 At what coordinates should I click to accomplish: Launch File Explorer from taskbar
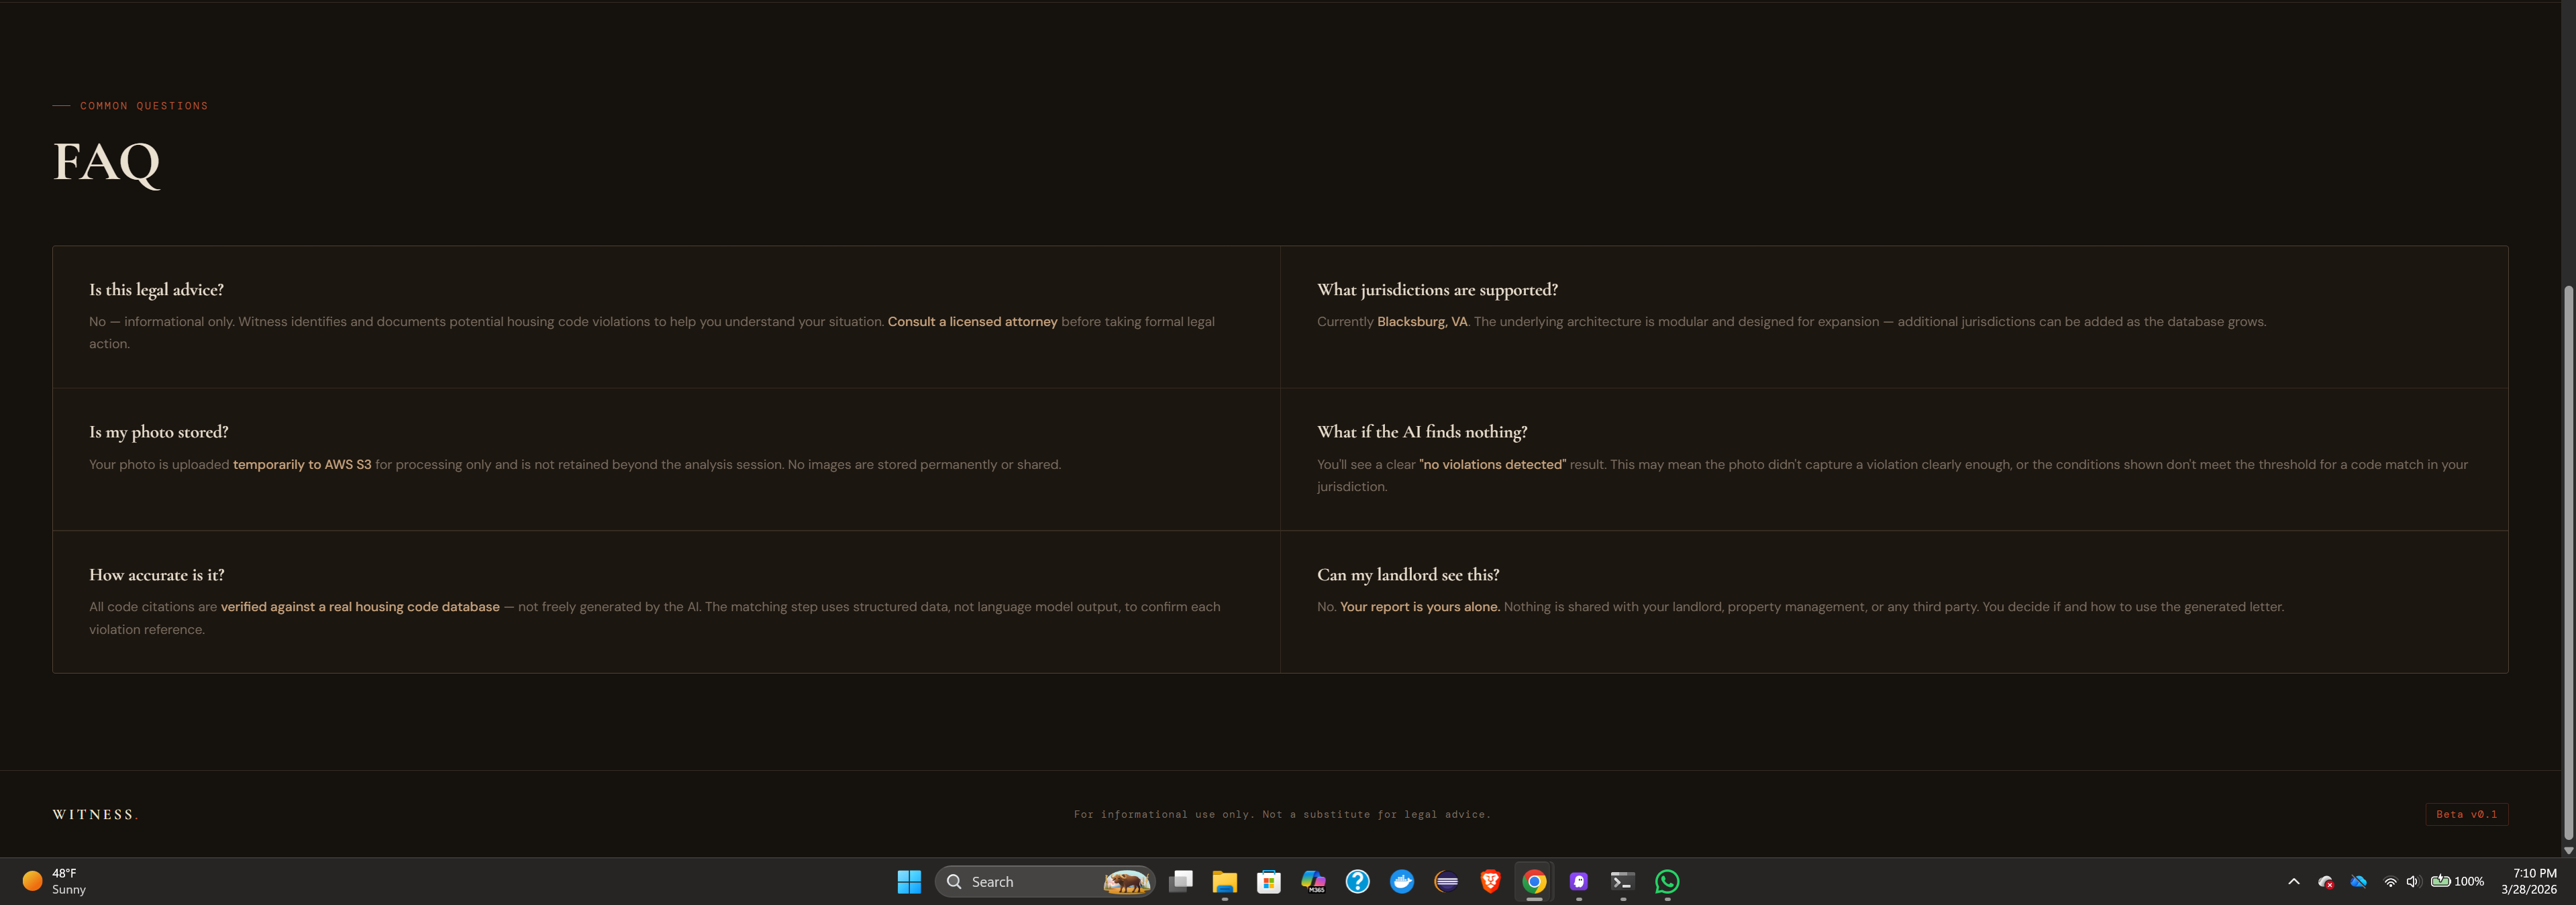coord(1224,881)
